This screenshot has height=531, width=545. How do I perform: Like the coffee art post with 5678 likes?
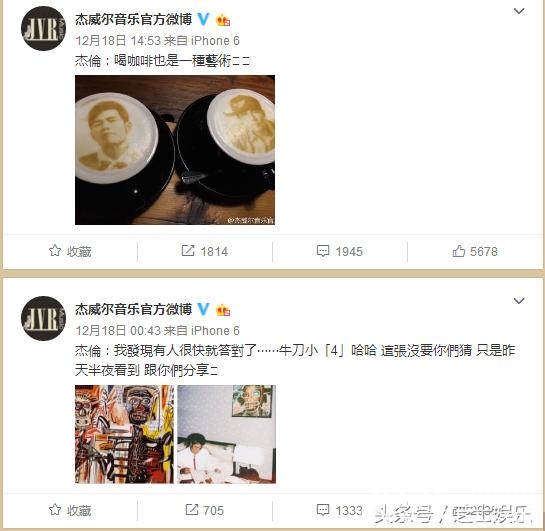pos(475,251)
